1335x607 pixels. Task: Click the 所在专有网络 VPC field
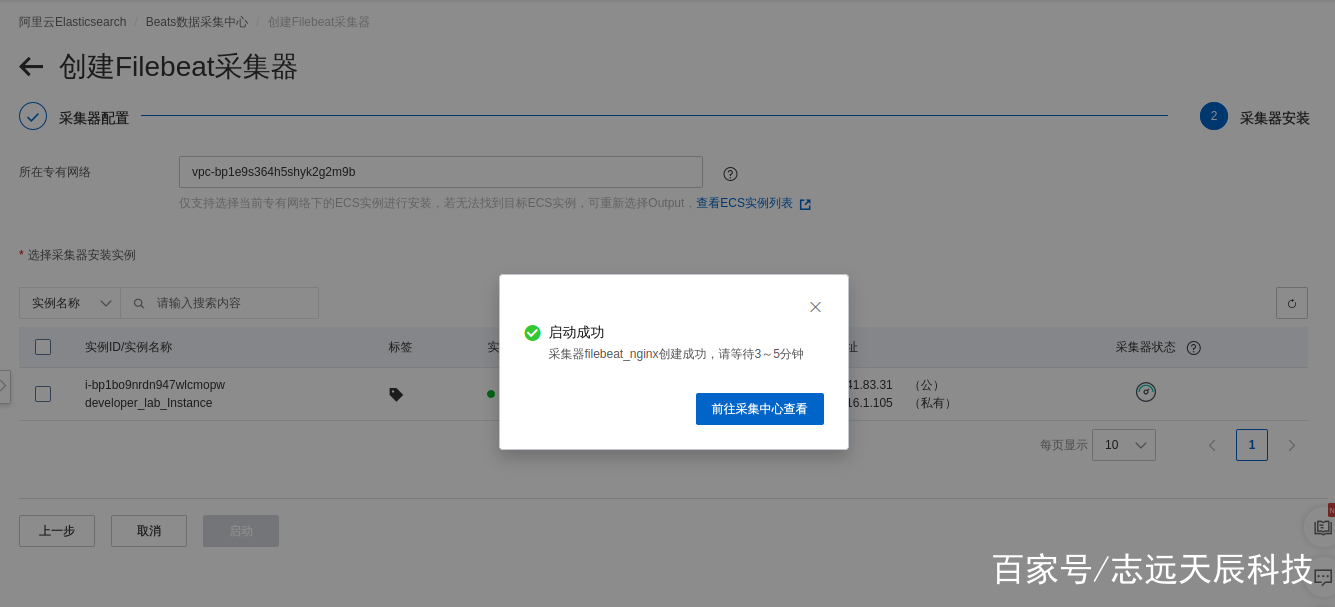click(441, 172)
